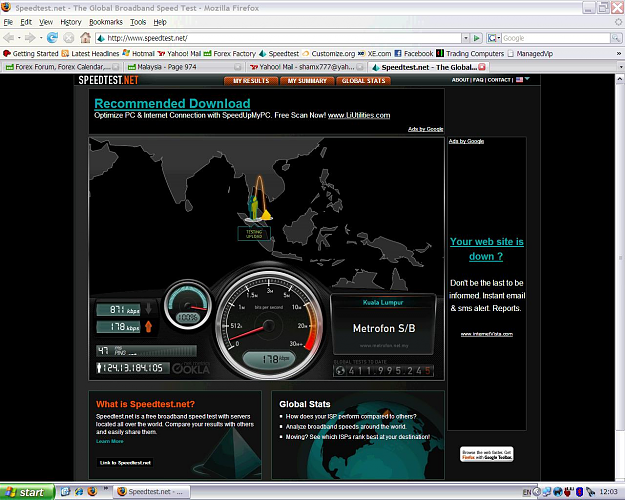Click the green Go arrow beside address bar
Viewport: 625px width, 500px height.
coord(476,38)
